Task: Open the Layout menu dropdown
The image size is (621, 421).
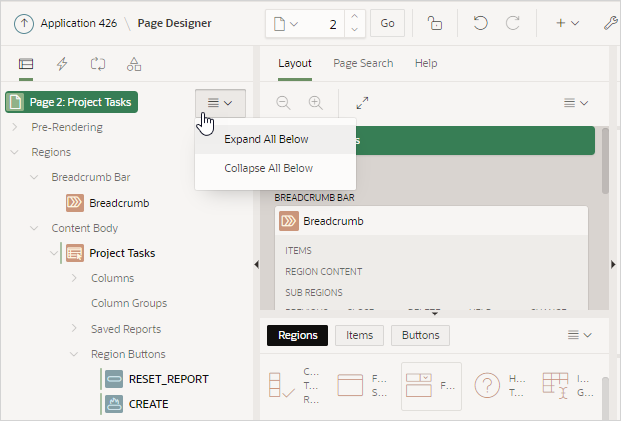Action: click(575, 103)
